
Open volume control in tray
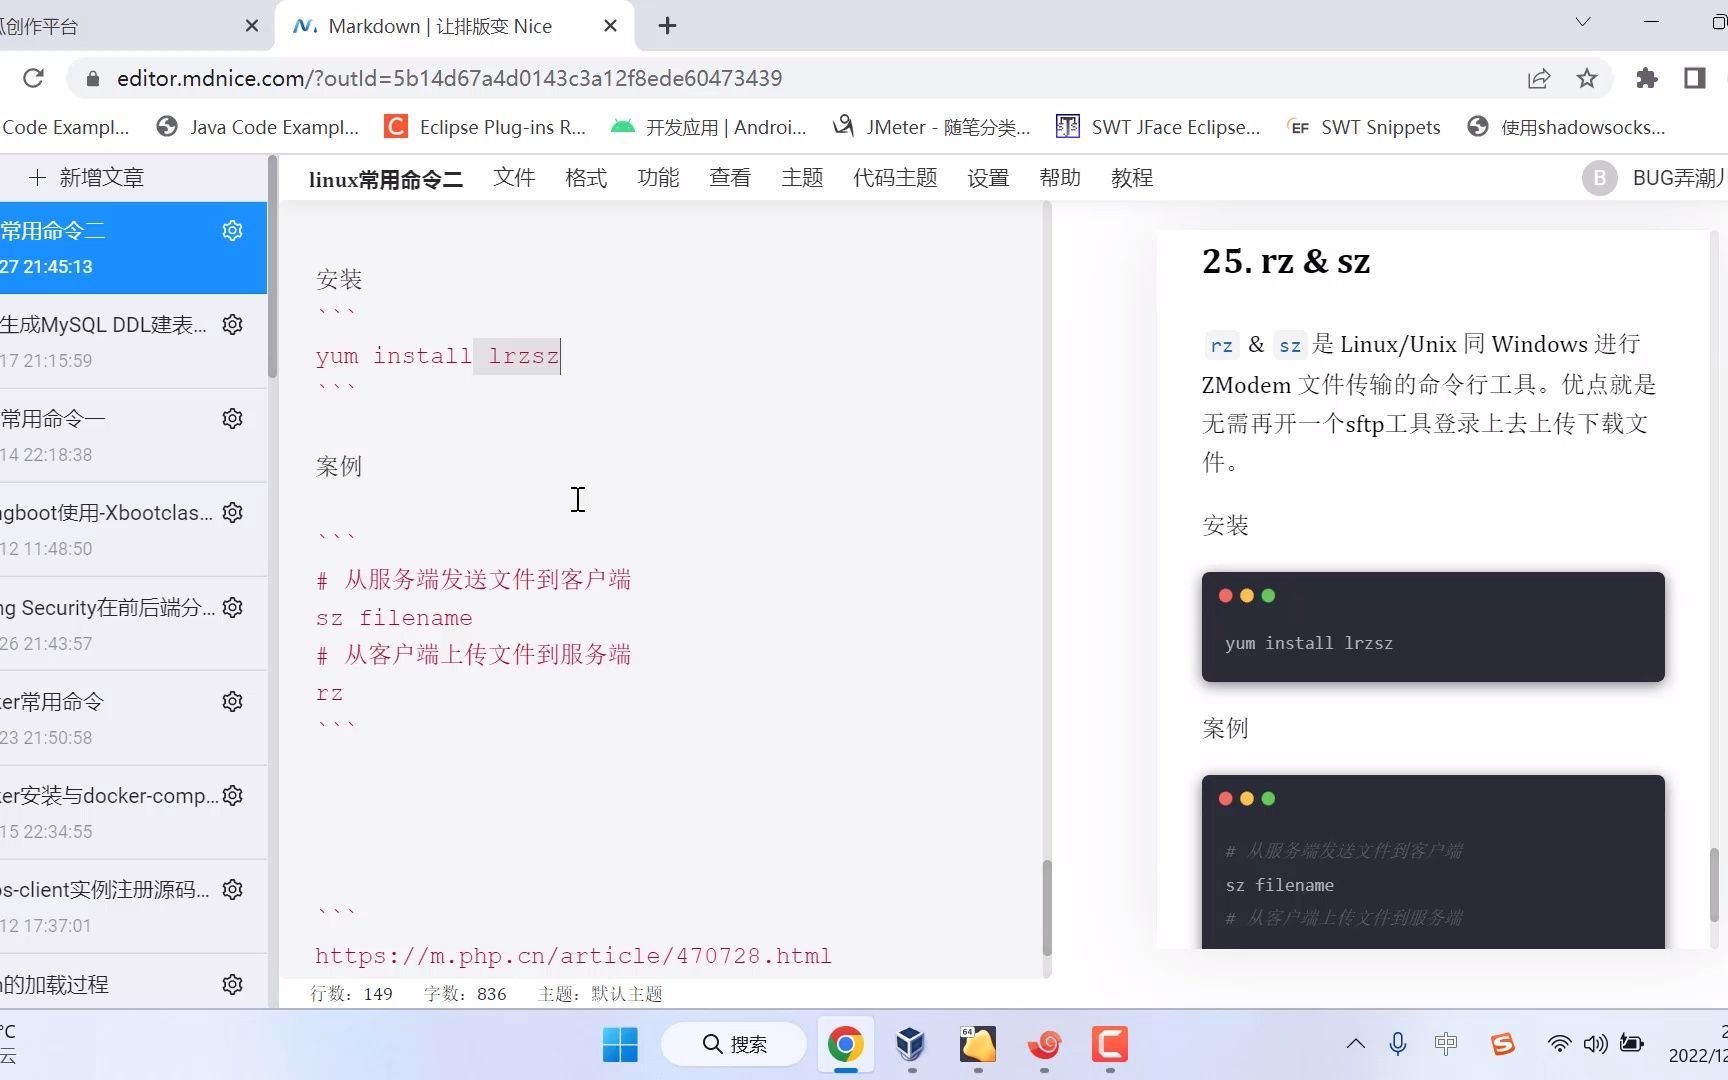[x=1595, y=1044]
